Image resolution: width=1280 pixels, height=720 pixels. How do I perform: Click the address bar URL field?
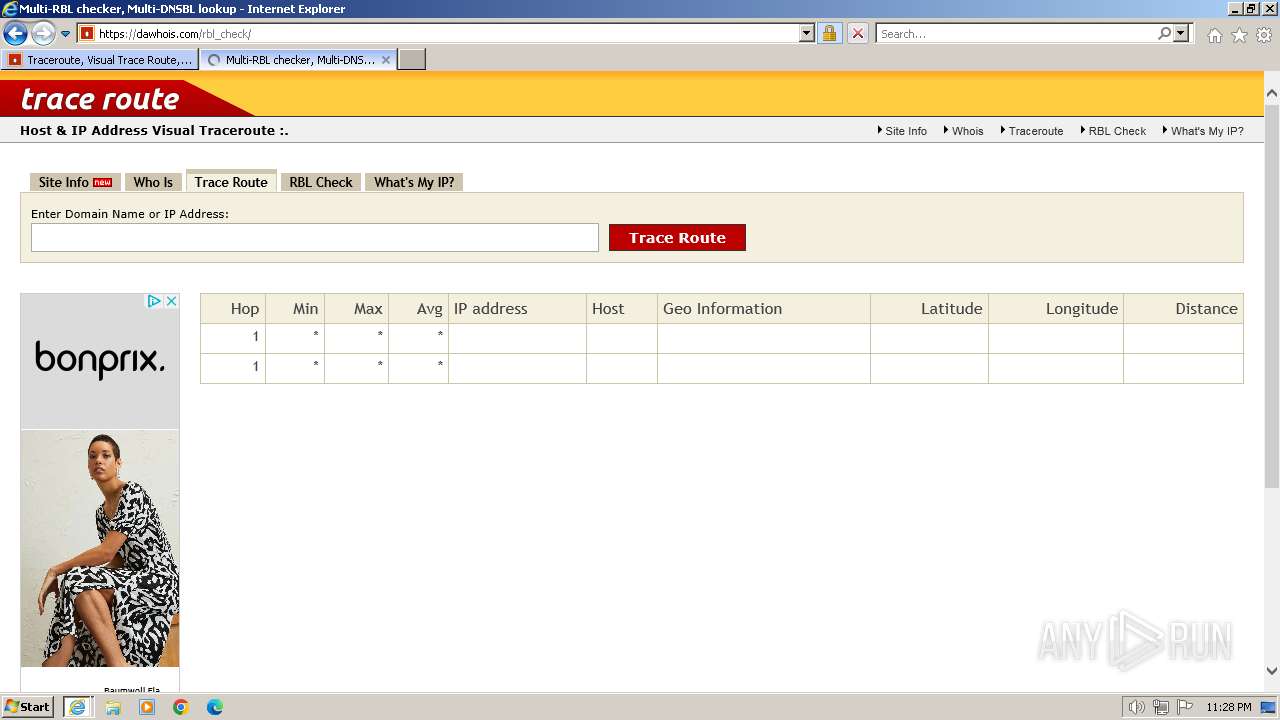(x=447, y=33)
